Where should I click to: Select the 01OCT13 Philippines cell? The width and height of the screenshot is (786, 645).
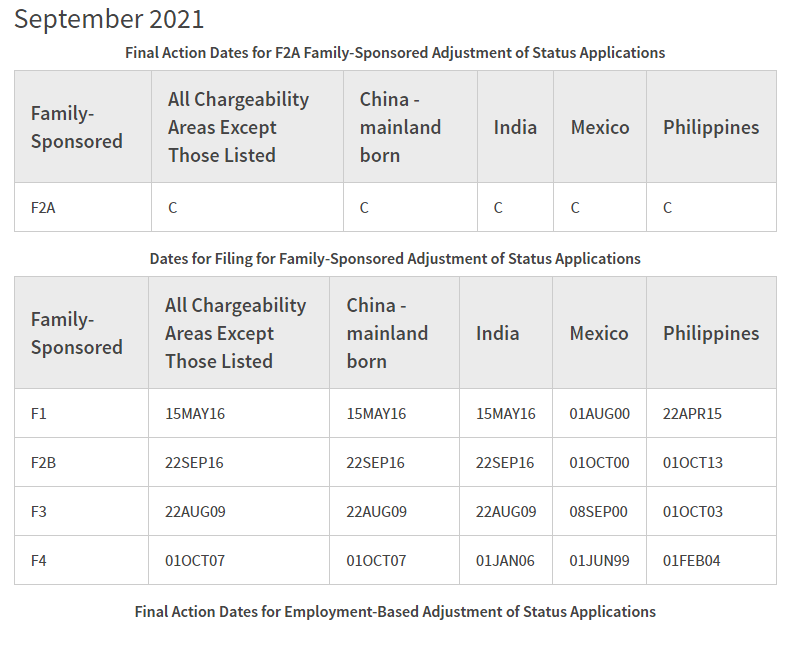(x=692, y=463)
